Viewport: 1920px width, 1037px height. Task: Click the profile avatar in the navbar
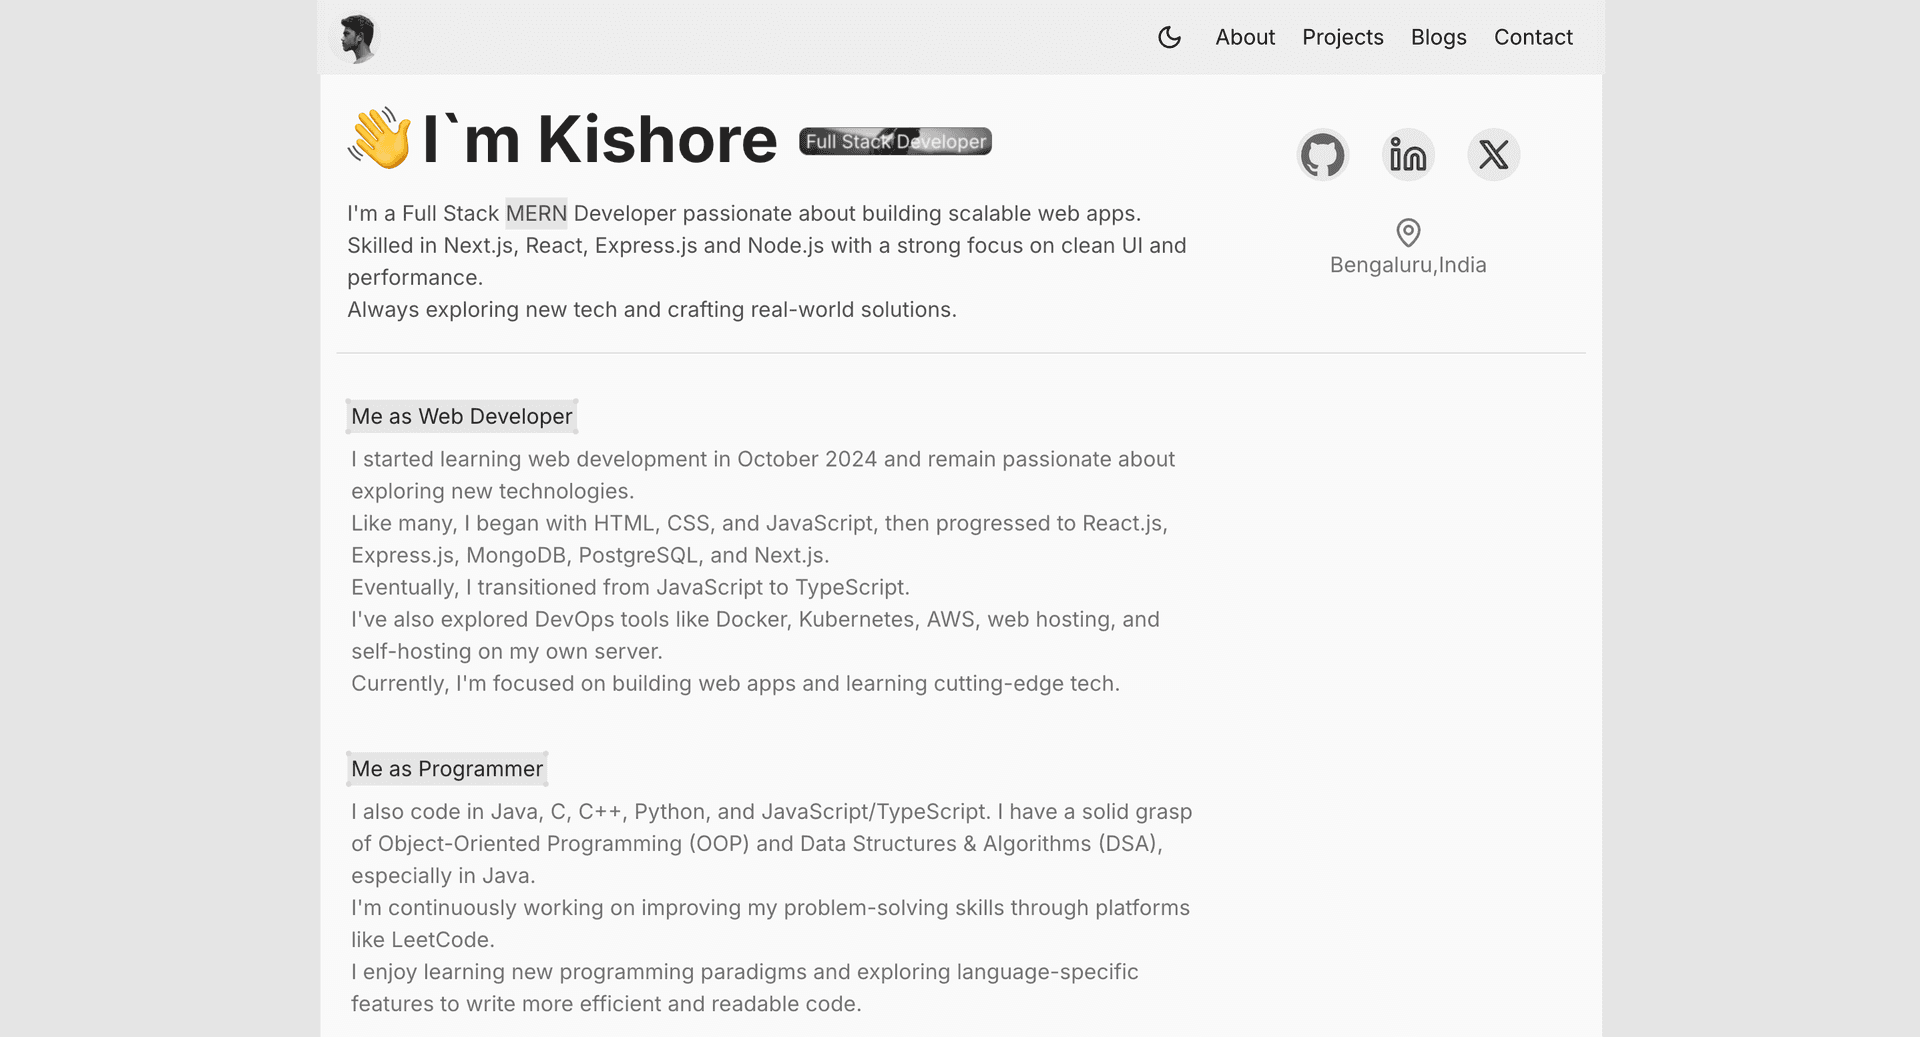356,37
